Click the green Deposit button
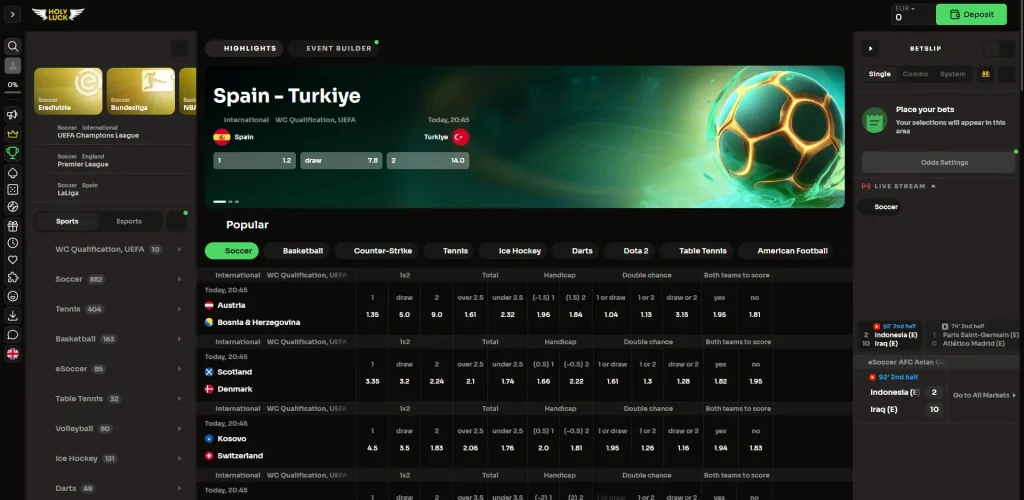Viewport: 1024px width, 500px height. (971, 14)
